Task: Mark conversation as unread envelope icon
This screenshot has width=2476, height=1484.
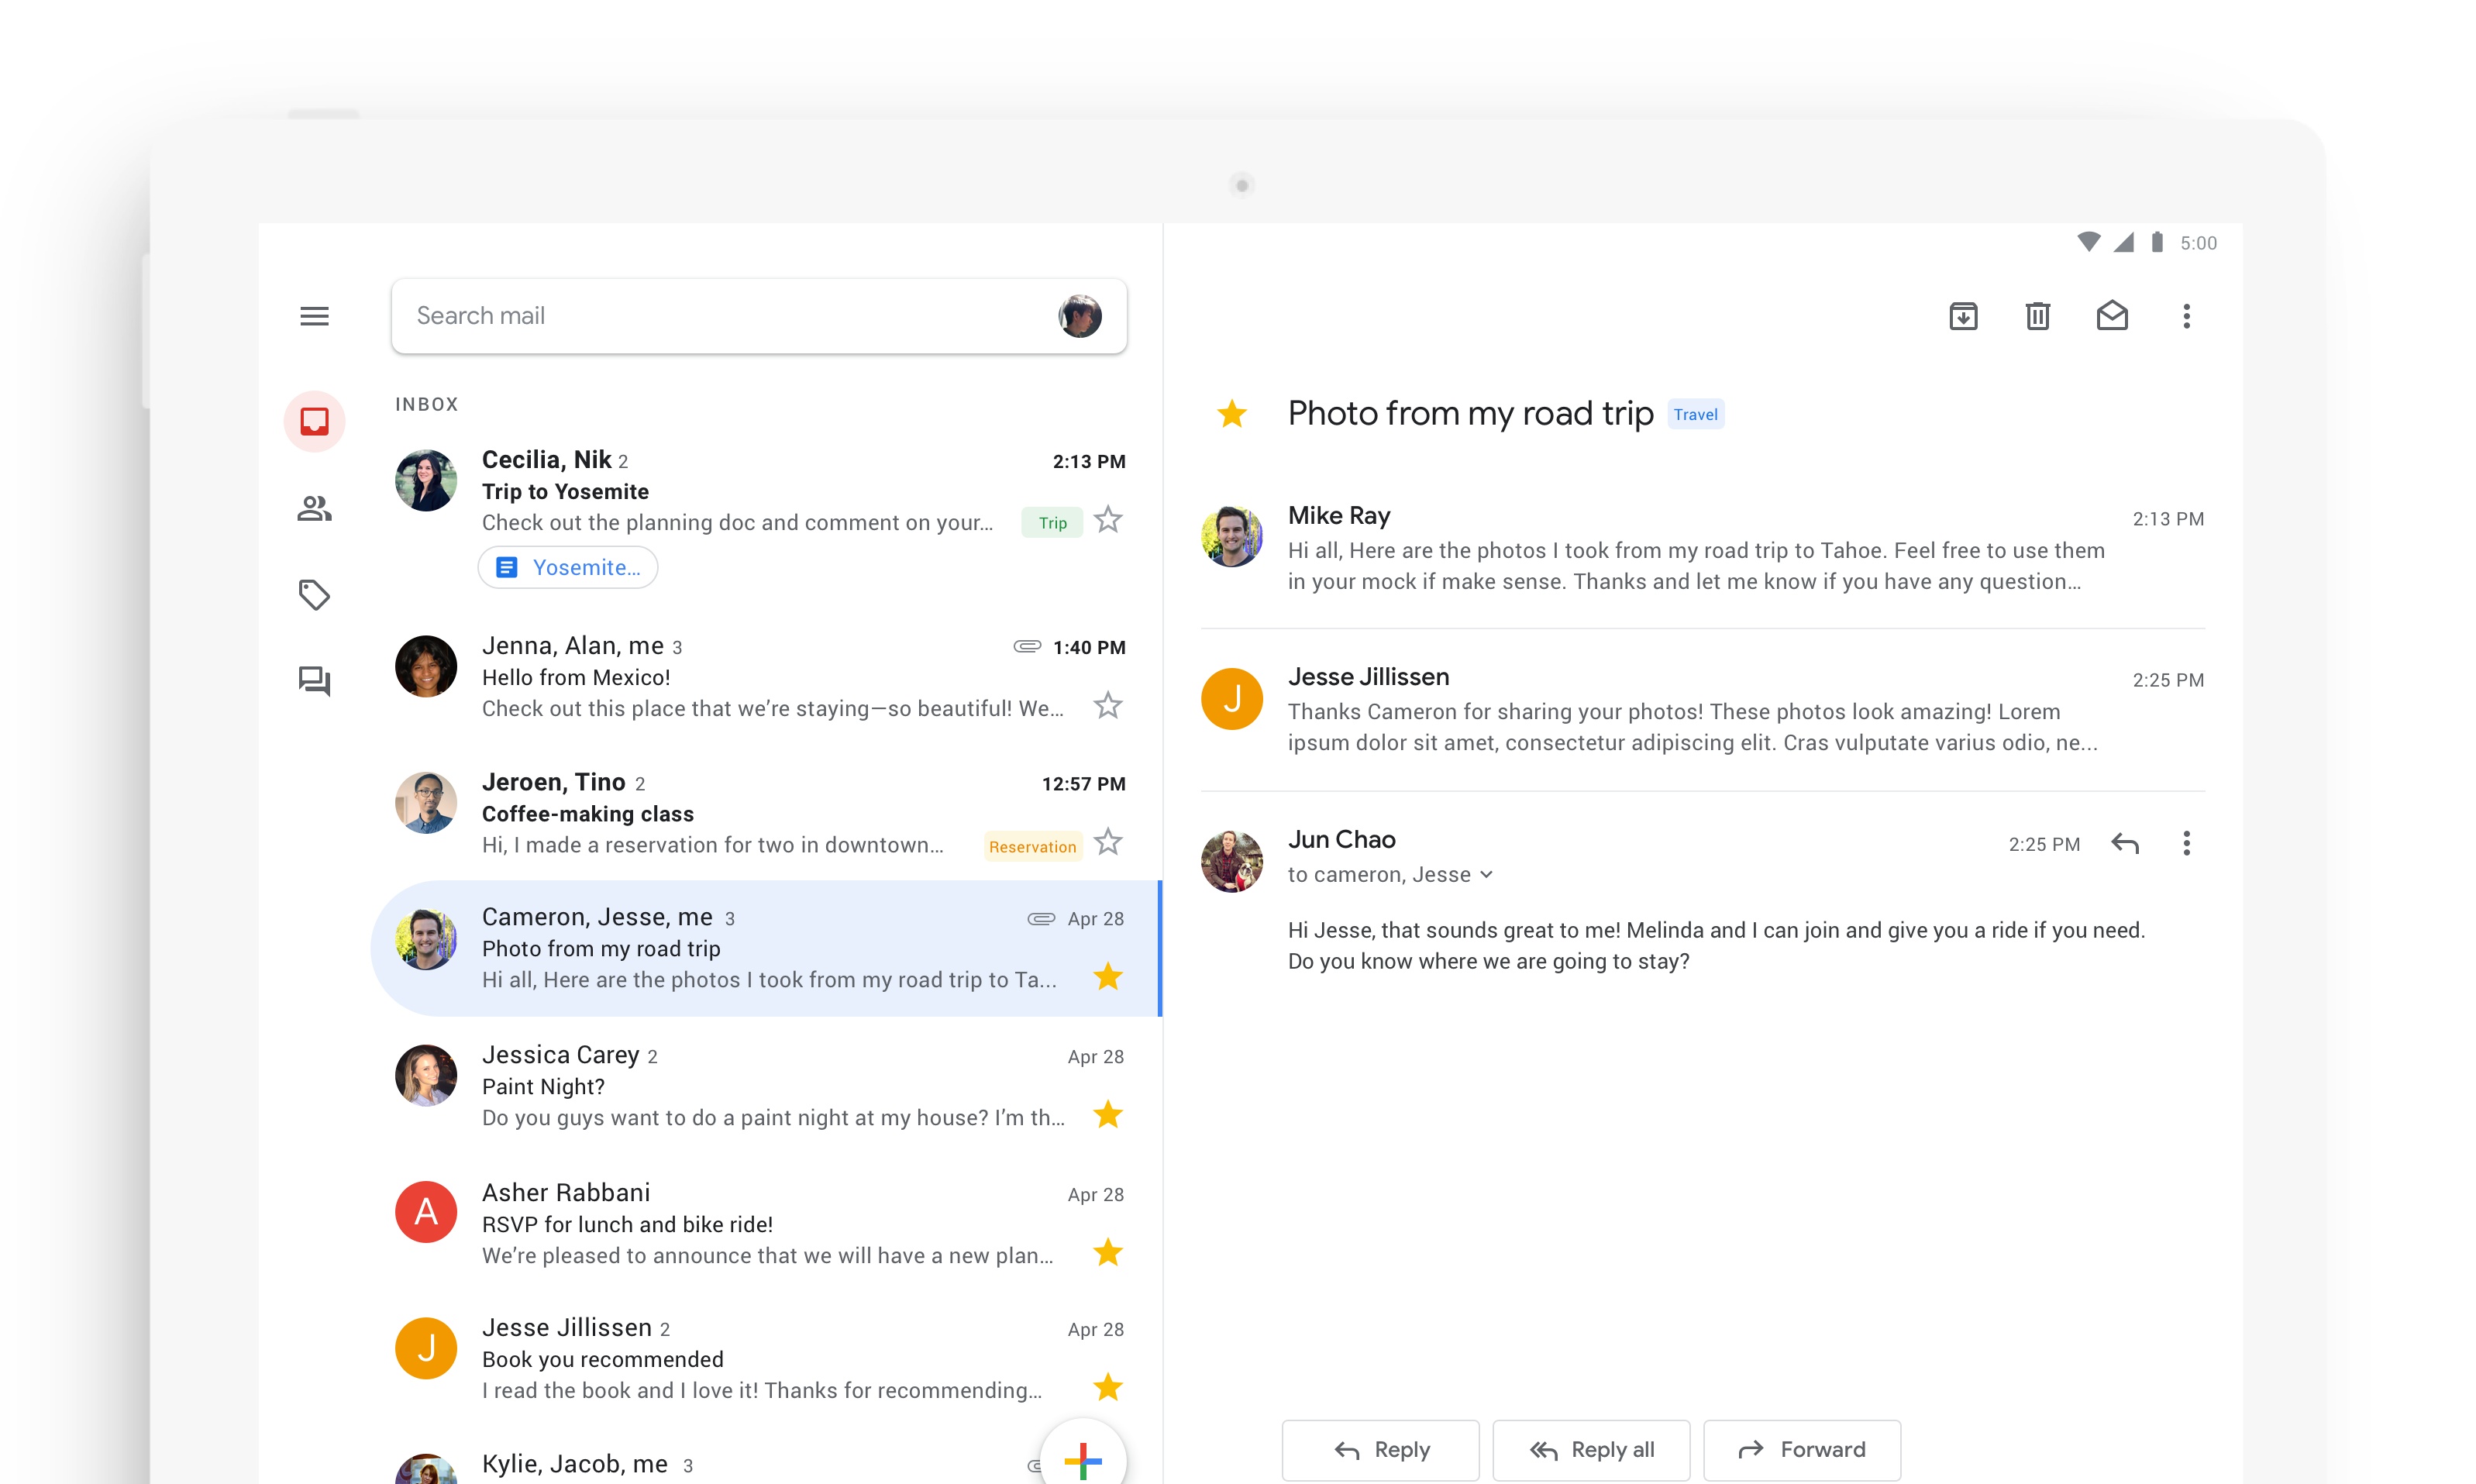Action: [2111, 316]
